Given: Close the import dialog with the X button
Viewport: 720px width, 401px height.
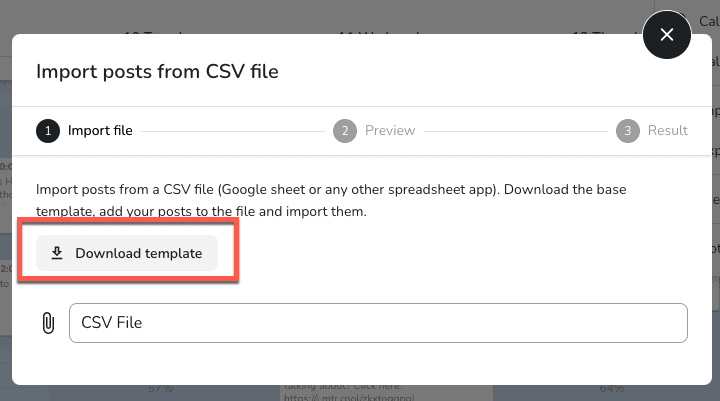Looking at the screenshot, I should (667, 34).
